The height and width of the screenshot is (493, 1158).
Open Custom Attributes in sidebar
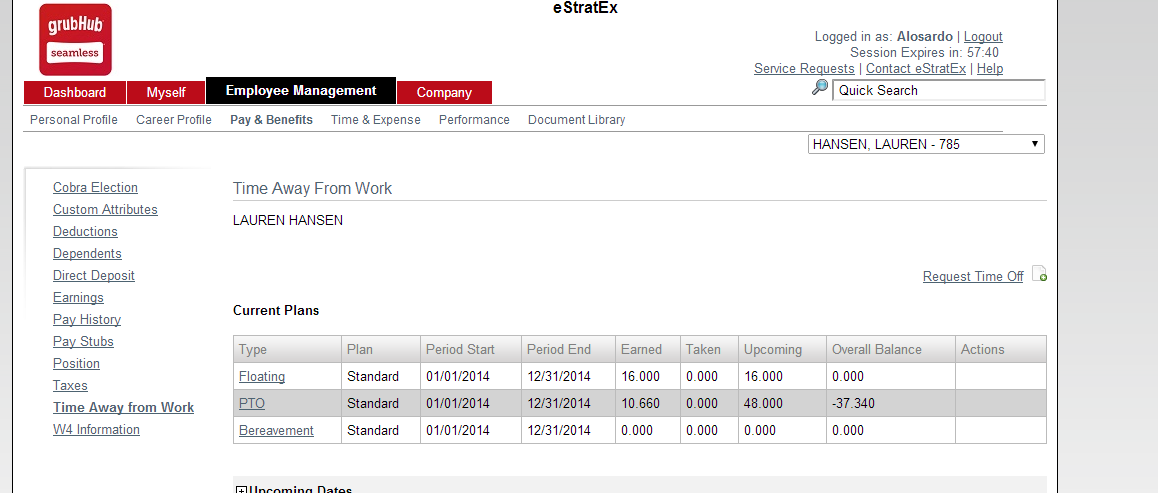pos(106,210)
